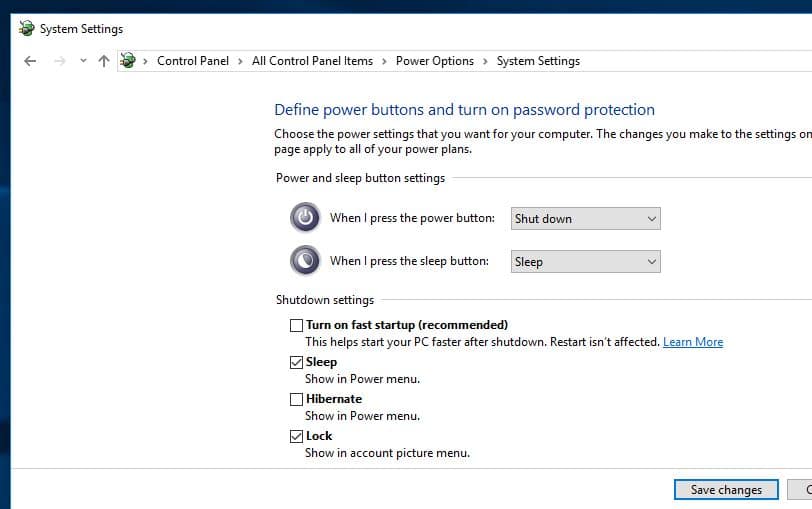This screenshot has width=812, height=509.
Task: Click the power button icon
Action: click(x=305, y=218)
